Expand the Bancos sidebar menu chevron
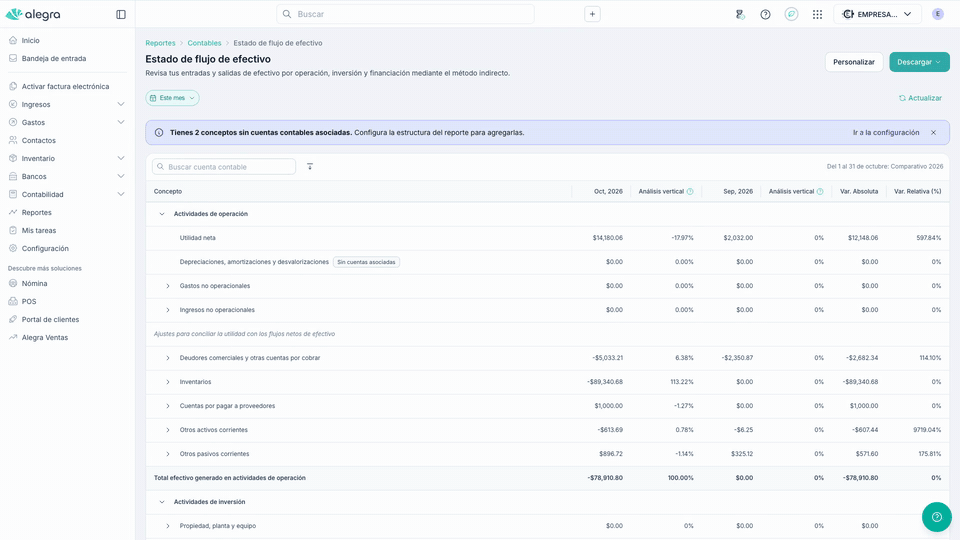The width and height of the screenshot is (960, 540). [121, 176]
